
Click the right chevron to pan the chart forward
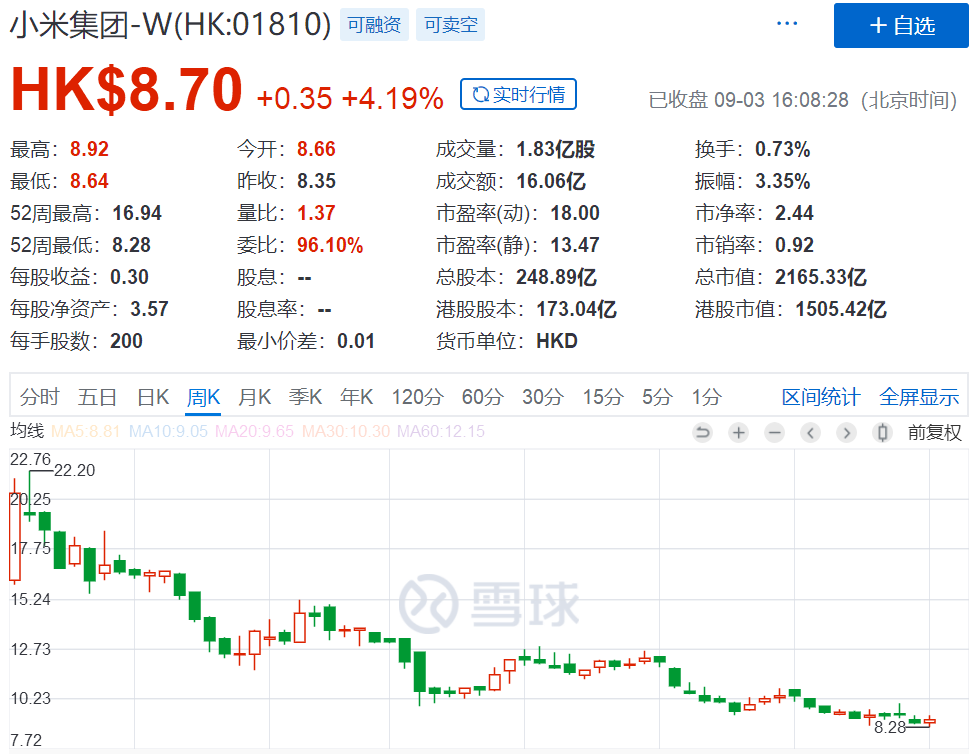point(846,434)
